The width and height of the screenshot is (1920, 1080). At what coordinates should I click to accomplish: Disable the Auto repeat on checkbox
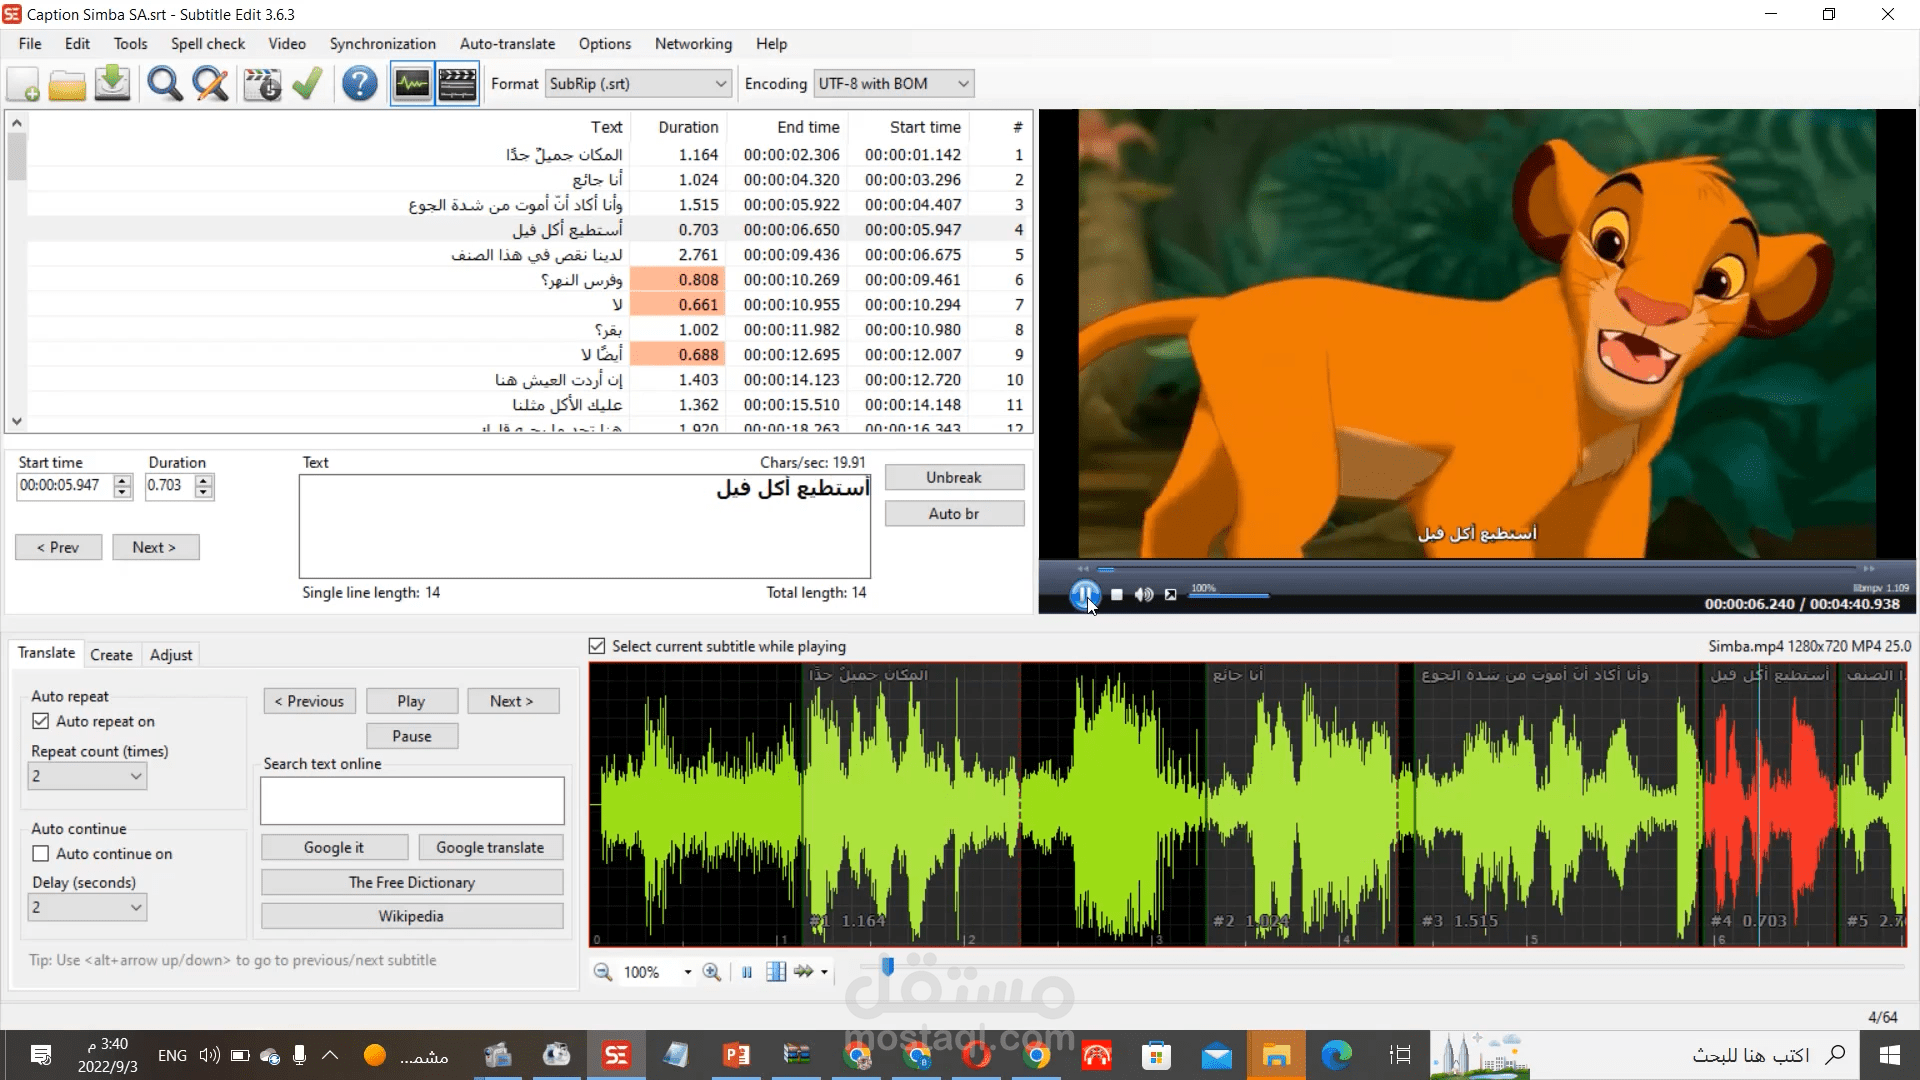[41, 721]
